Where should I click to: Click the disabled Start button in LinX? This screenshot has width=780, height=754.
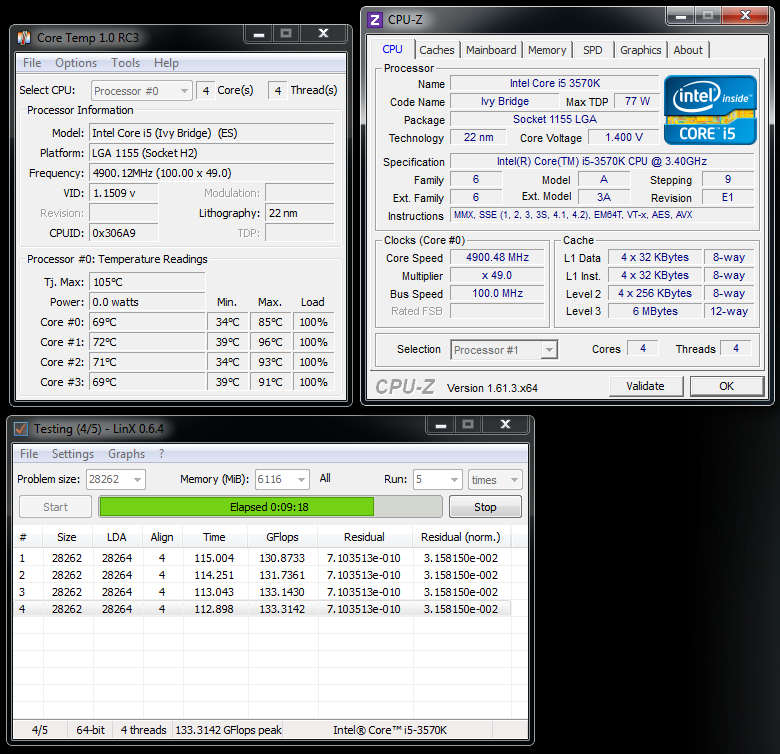click(x=55, y=507)
